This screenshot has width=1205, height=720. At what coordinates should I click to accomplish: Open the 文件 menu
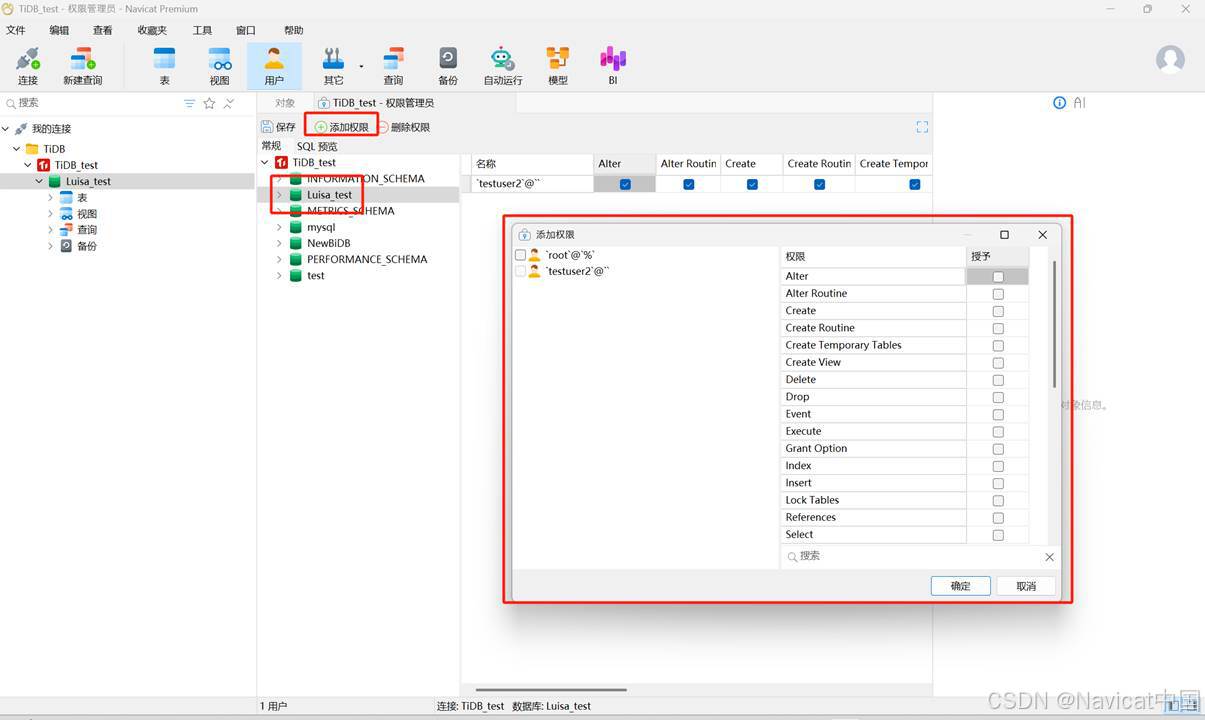16,31
